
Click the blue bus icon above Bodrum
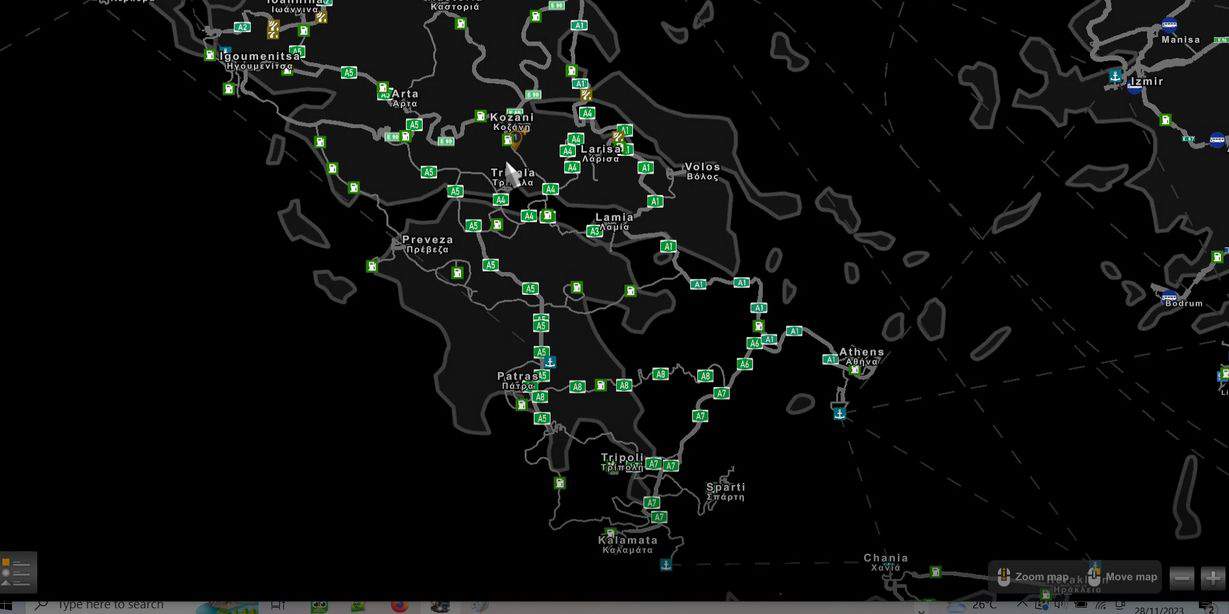(1169, 296)
